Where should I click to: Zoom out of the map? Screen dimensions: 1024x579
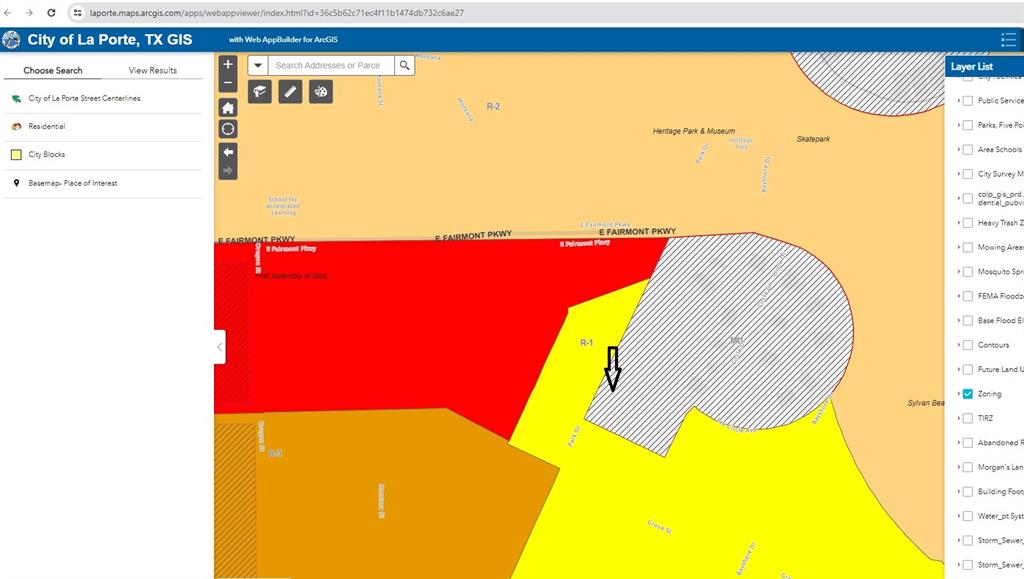click(x=227, y=83)
